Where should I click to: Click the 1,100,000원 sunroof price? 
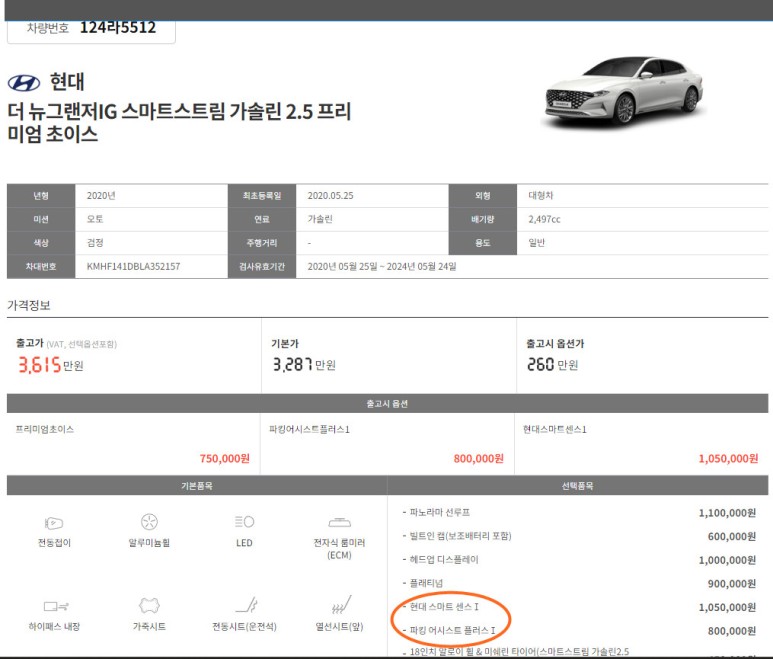(x=727, y=513)
